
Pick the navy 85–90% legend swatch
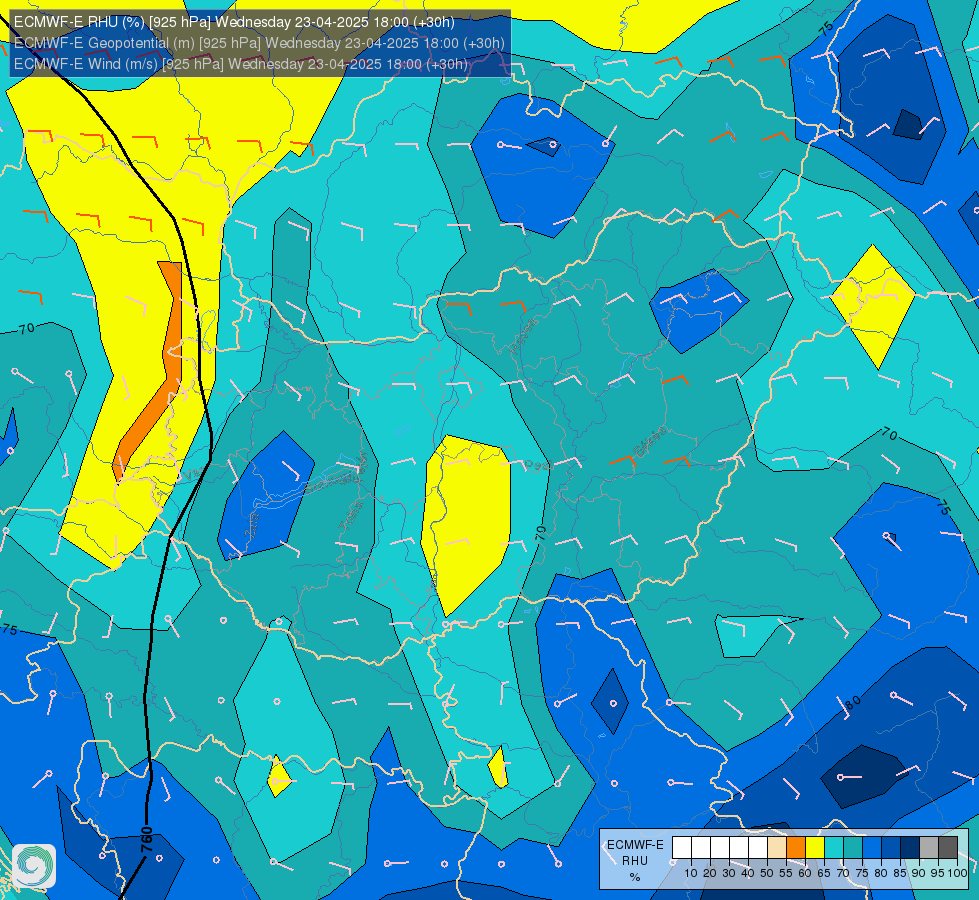(910, 847)
